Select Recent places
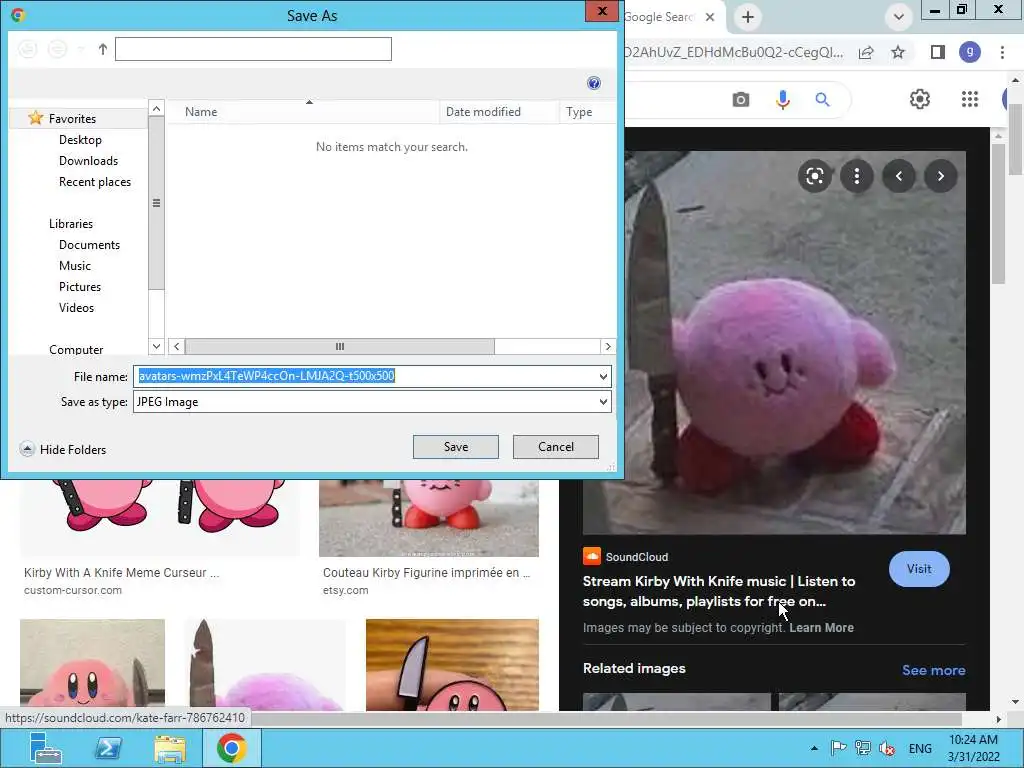This screenshot has height=768, width=1024. pos(95,182)
